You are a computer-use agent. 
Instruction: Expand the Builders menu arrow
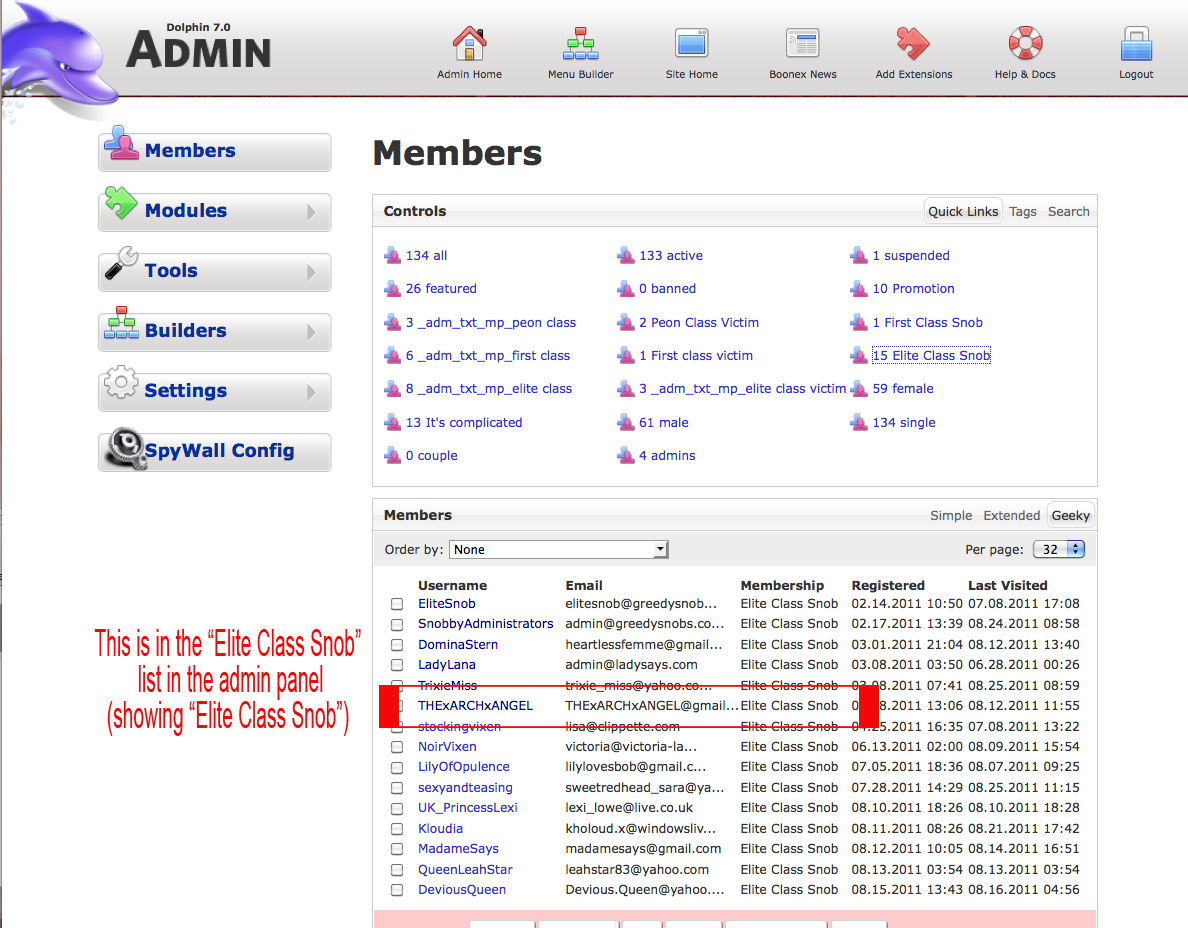click(311, 332)
